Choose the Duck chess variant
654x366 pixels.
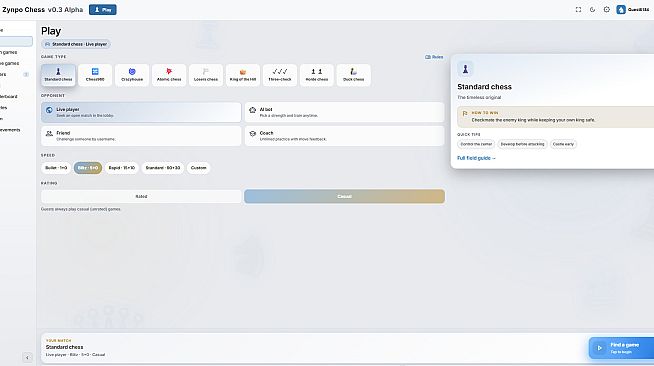[354, 75]
